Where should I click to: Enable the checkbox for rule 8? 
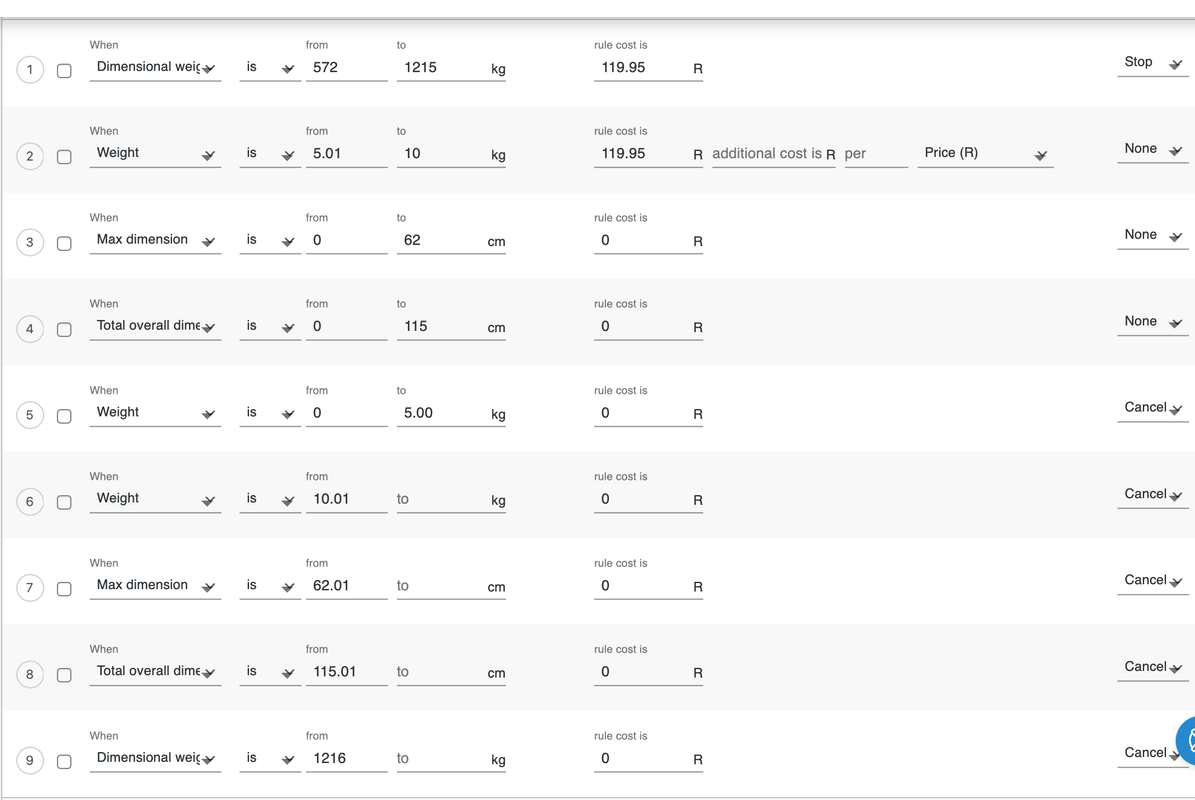[x=64, y=675]
